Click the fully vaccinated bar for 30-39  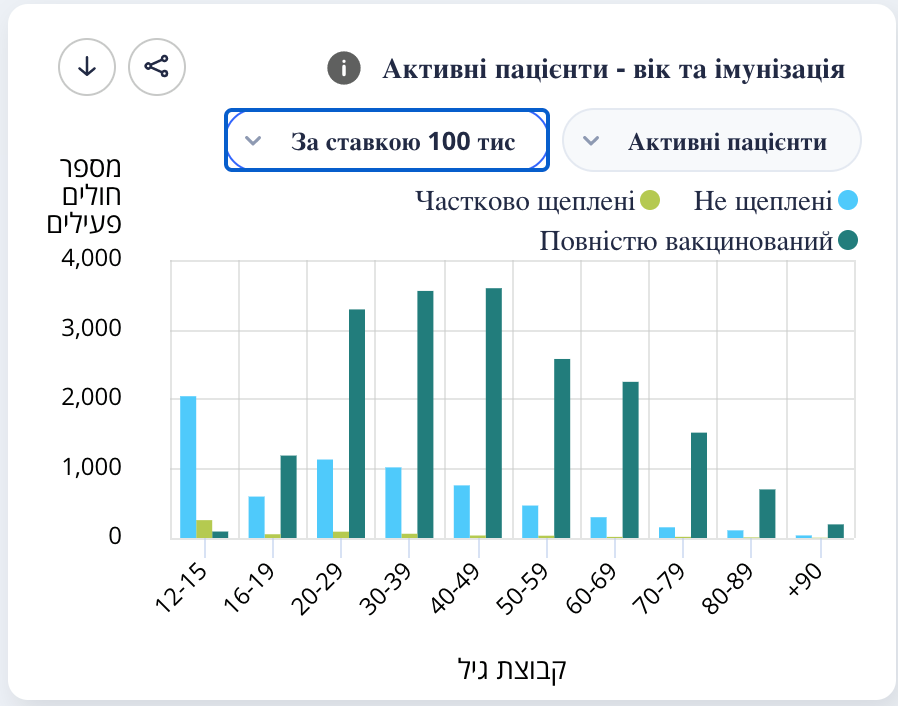coord(425,414)
